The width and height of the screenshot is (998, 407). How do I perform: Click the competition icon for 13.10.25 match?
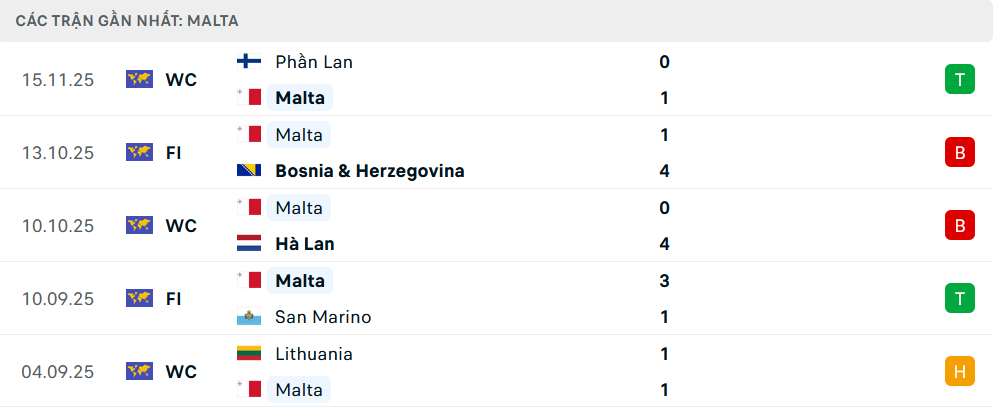coord(139,153)
